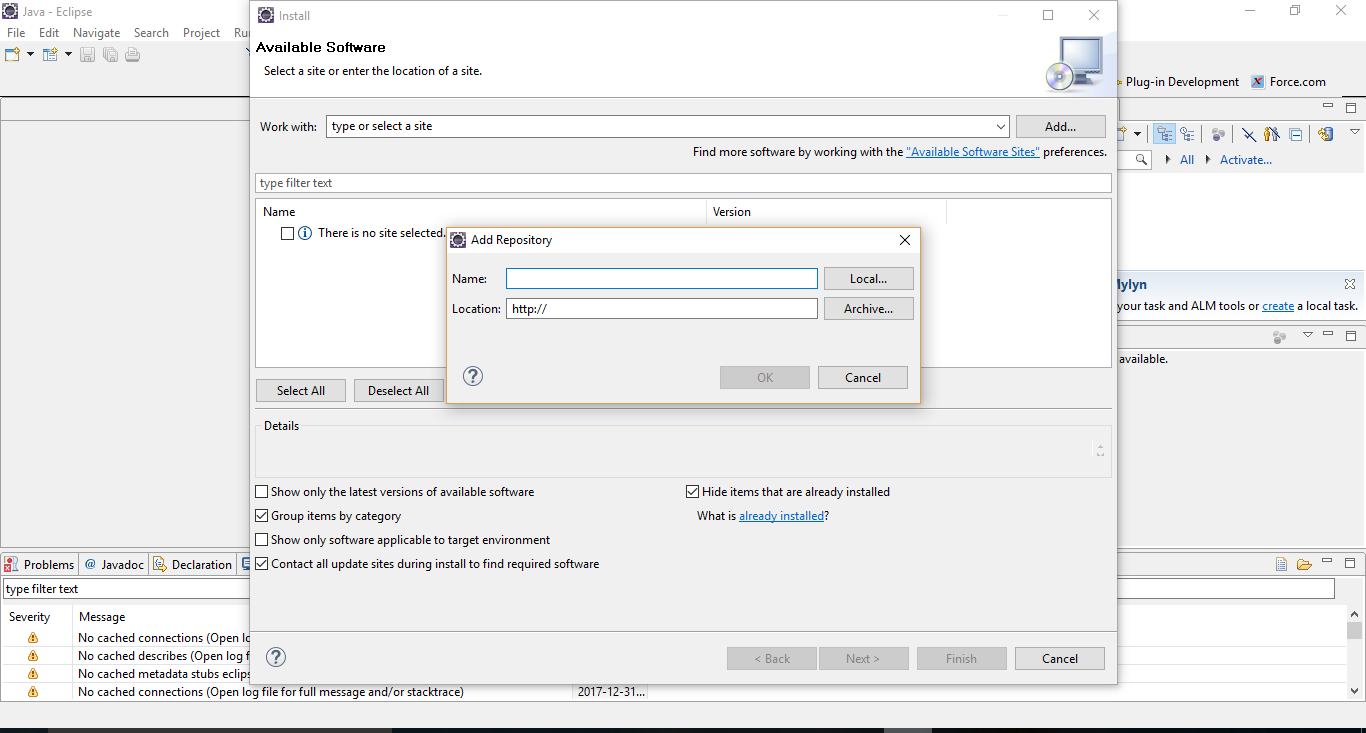Image resolution: width=1366 pixels, height=733 pixels.
Task: Uncheck Hide items that are already installed
Action: tap(692, 492)
